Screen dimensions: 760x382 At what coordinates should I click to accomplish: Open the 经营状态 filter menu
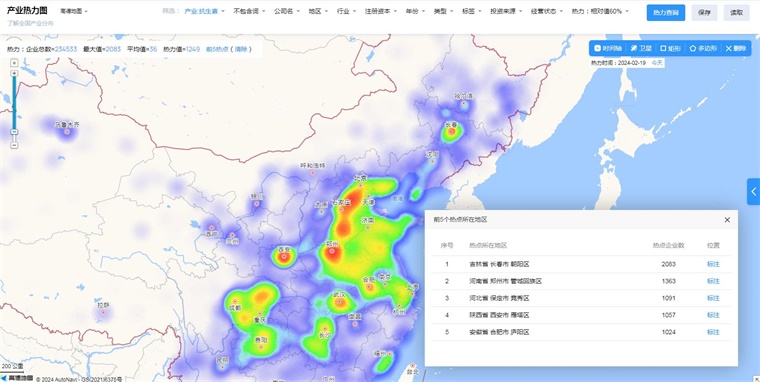pos(547,11)
